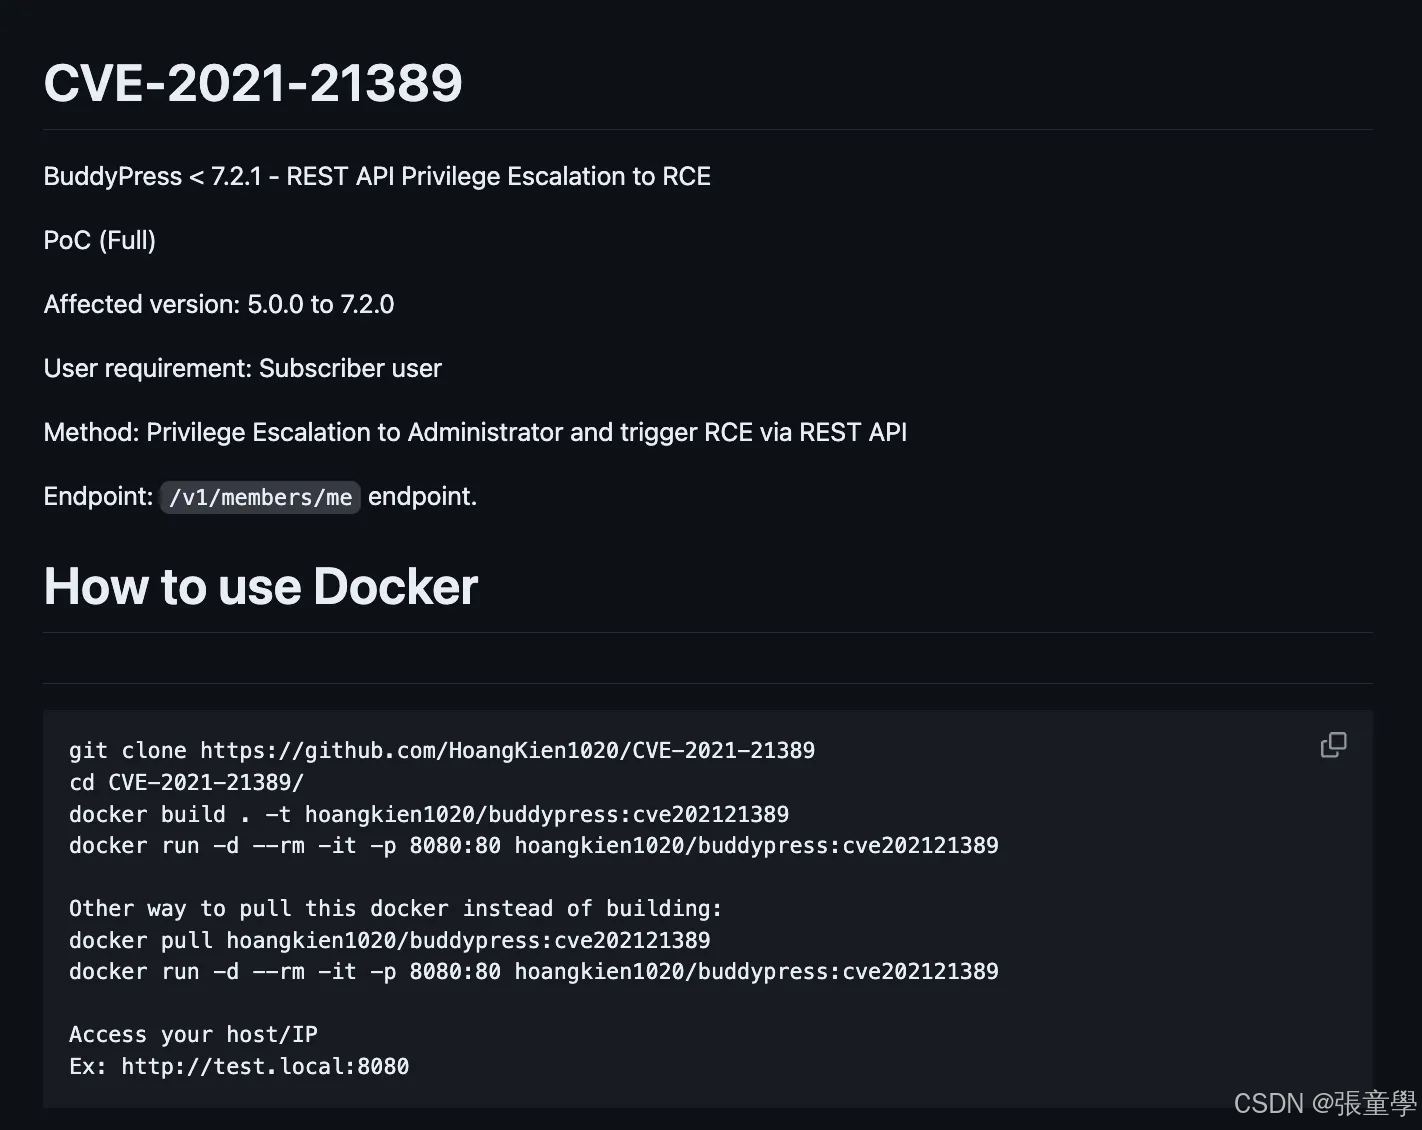Copy the code block with the copy icon
Viewport: 1422px width, 1130px height.
click(1333, 745)
